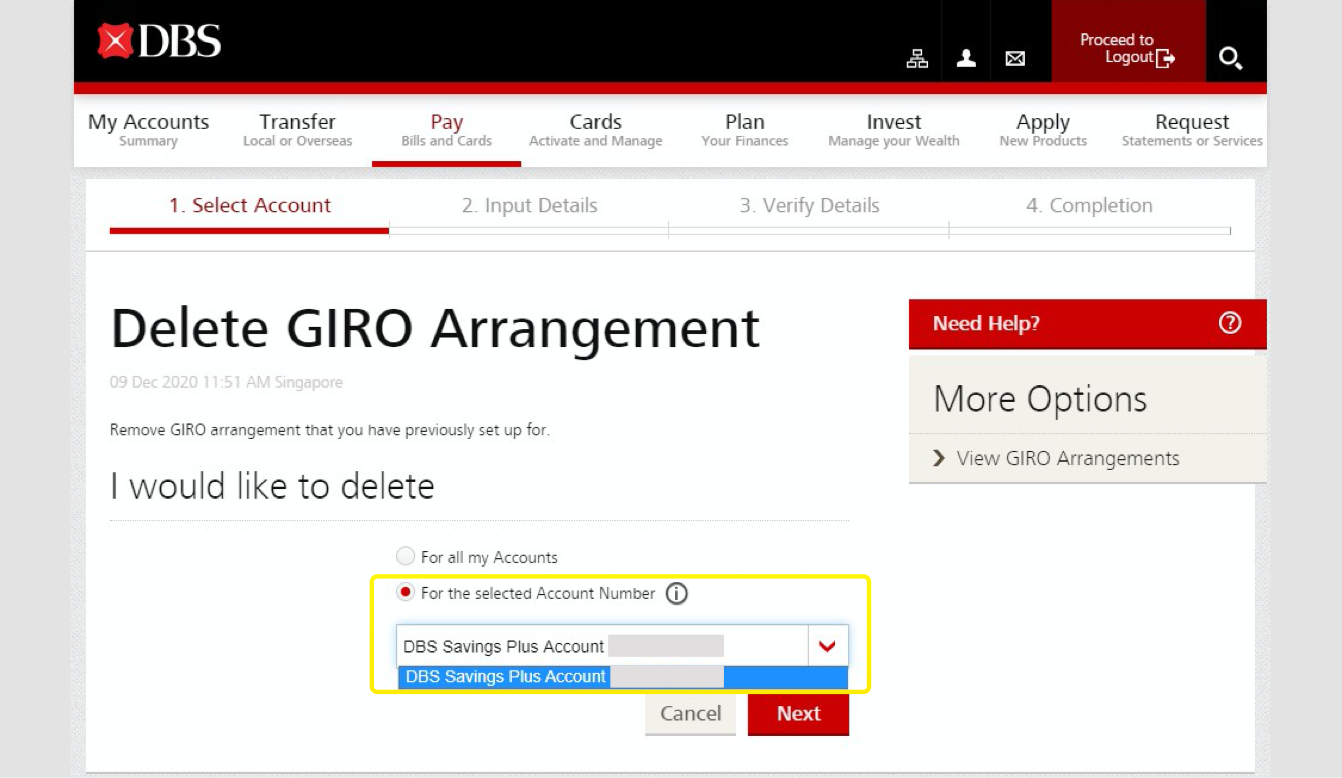Screen dimensions: 1342x778
Task: Open the Invest menu
Action: coord(893,130)
